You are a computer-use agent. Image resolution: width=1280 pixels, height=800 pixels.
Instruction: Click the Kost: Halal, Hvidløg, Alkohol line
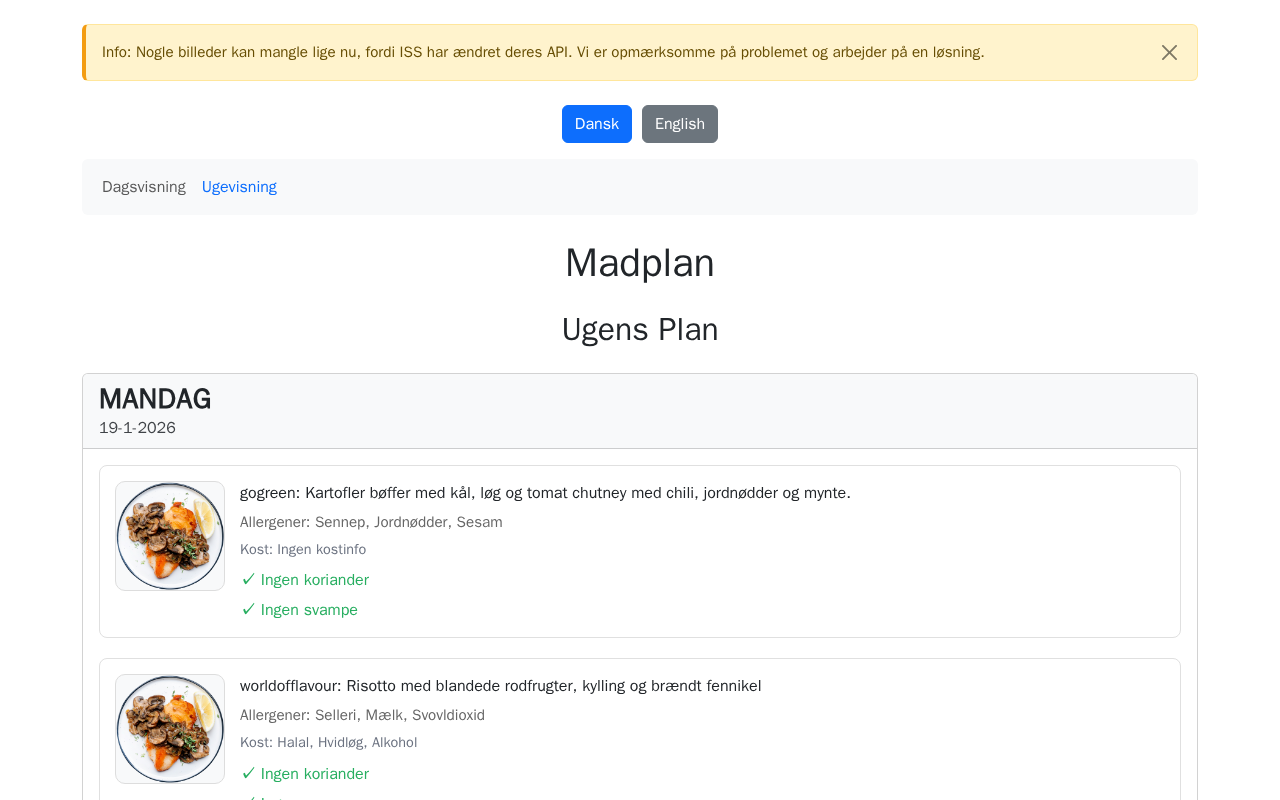tap(328, 742)
